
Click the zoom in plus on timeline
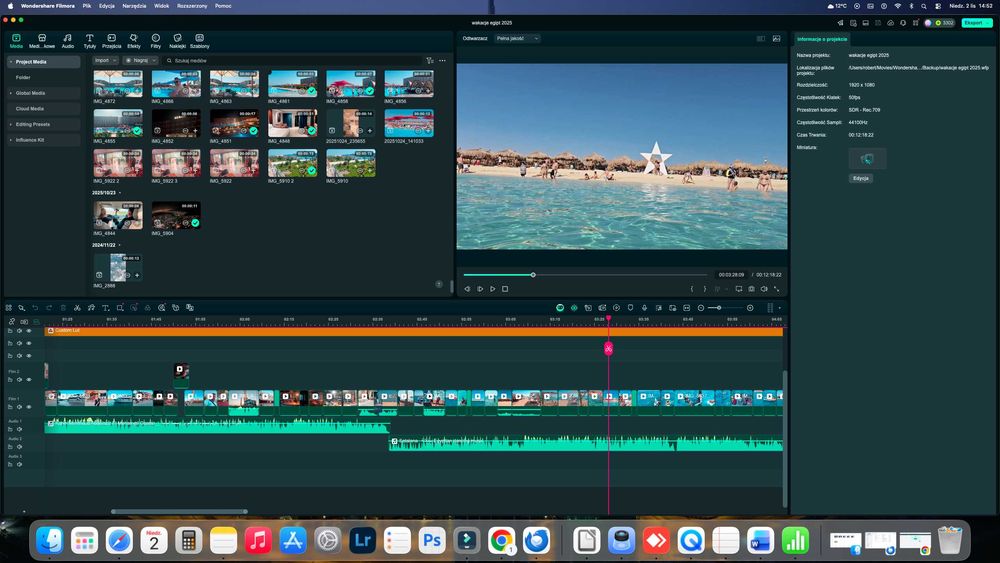click(750, 308)
